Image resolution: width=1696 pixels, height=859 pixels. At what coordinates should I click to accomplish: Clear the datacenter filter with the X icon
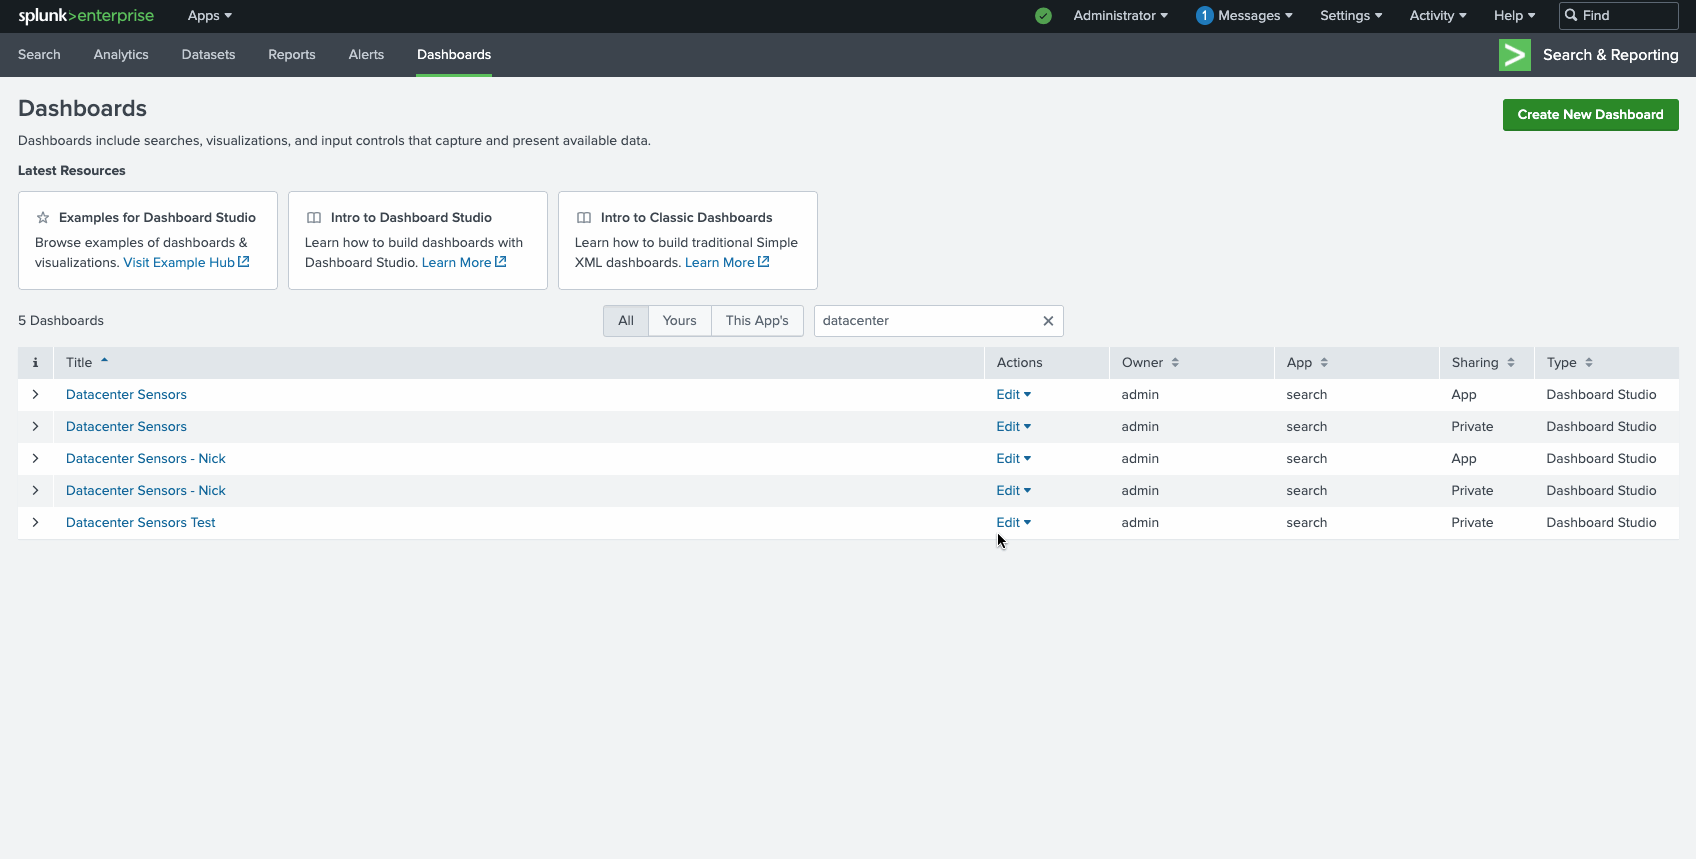pyautogui.click(x=1048, y=321)
